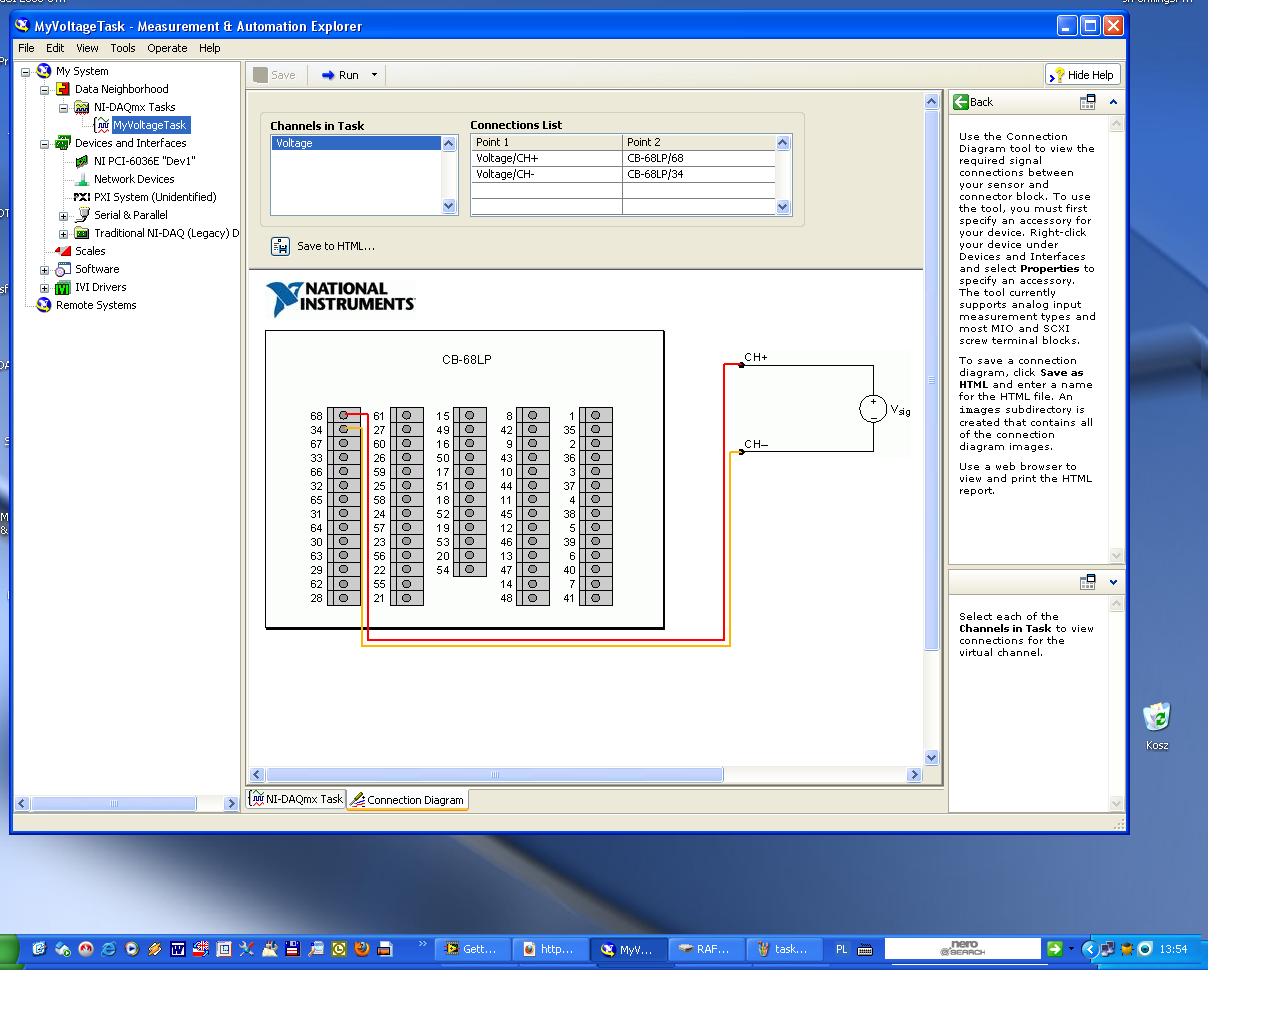Click the Run button
The image size is (1280, 1024).
[340, 75]
